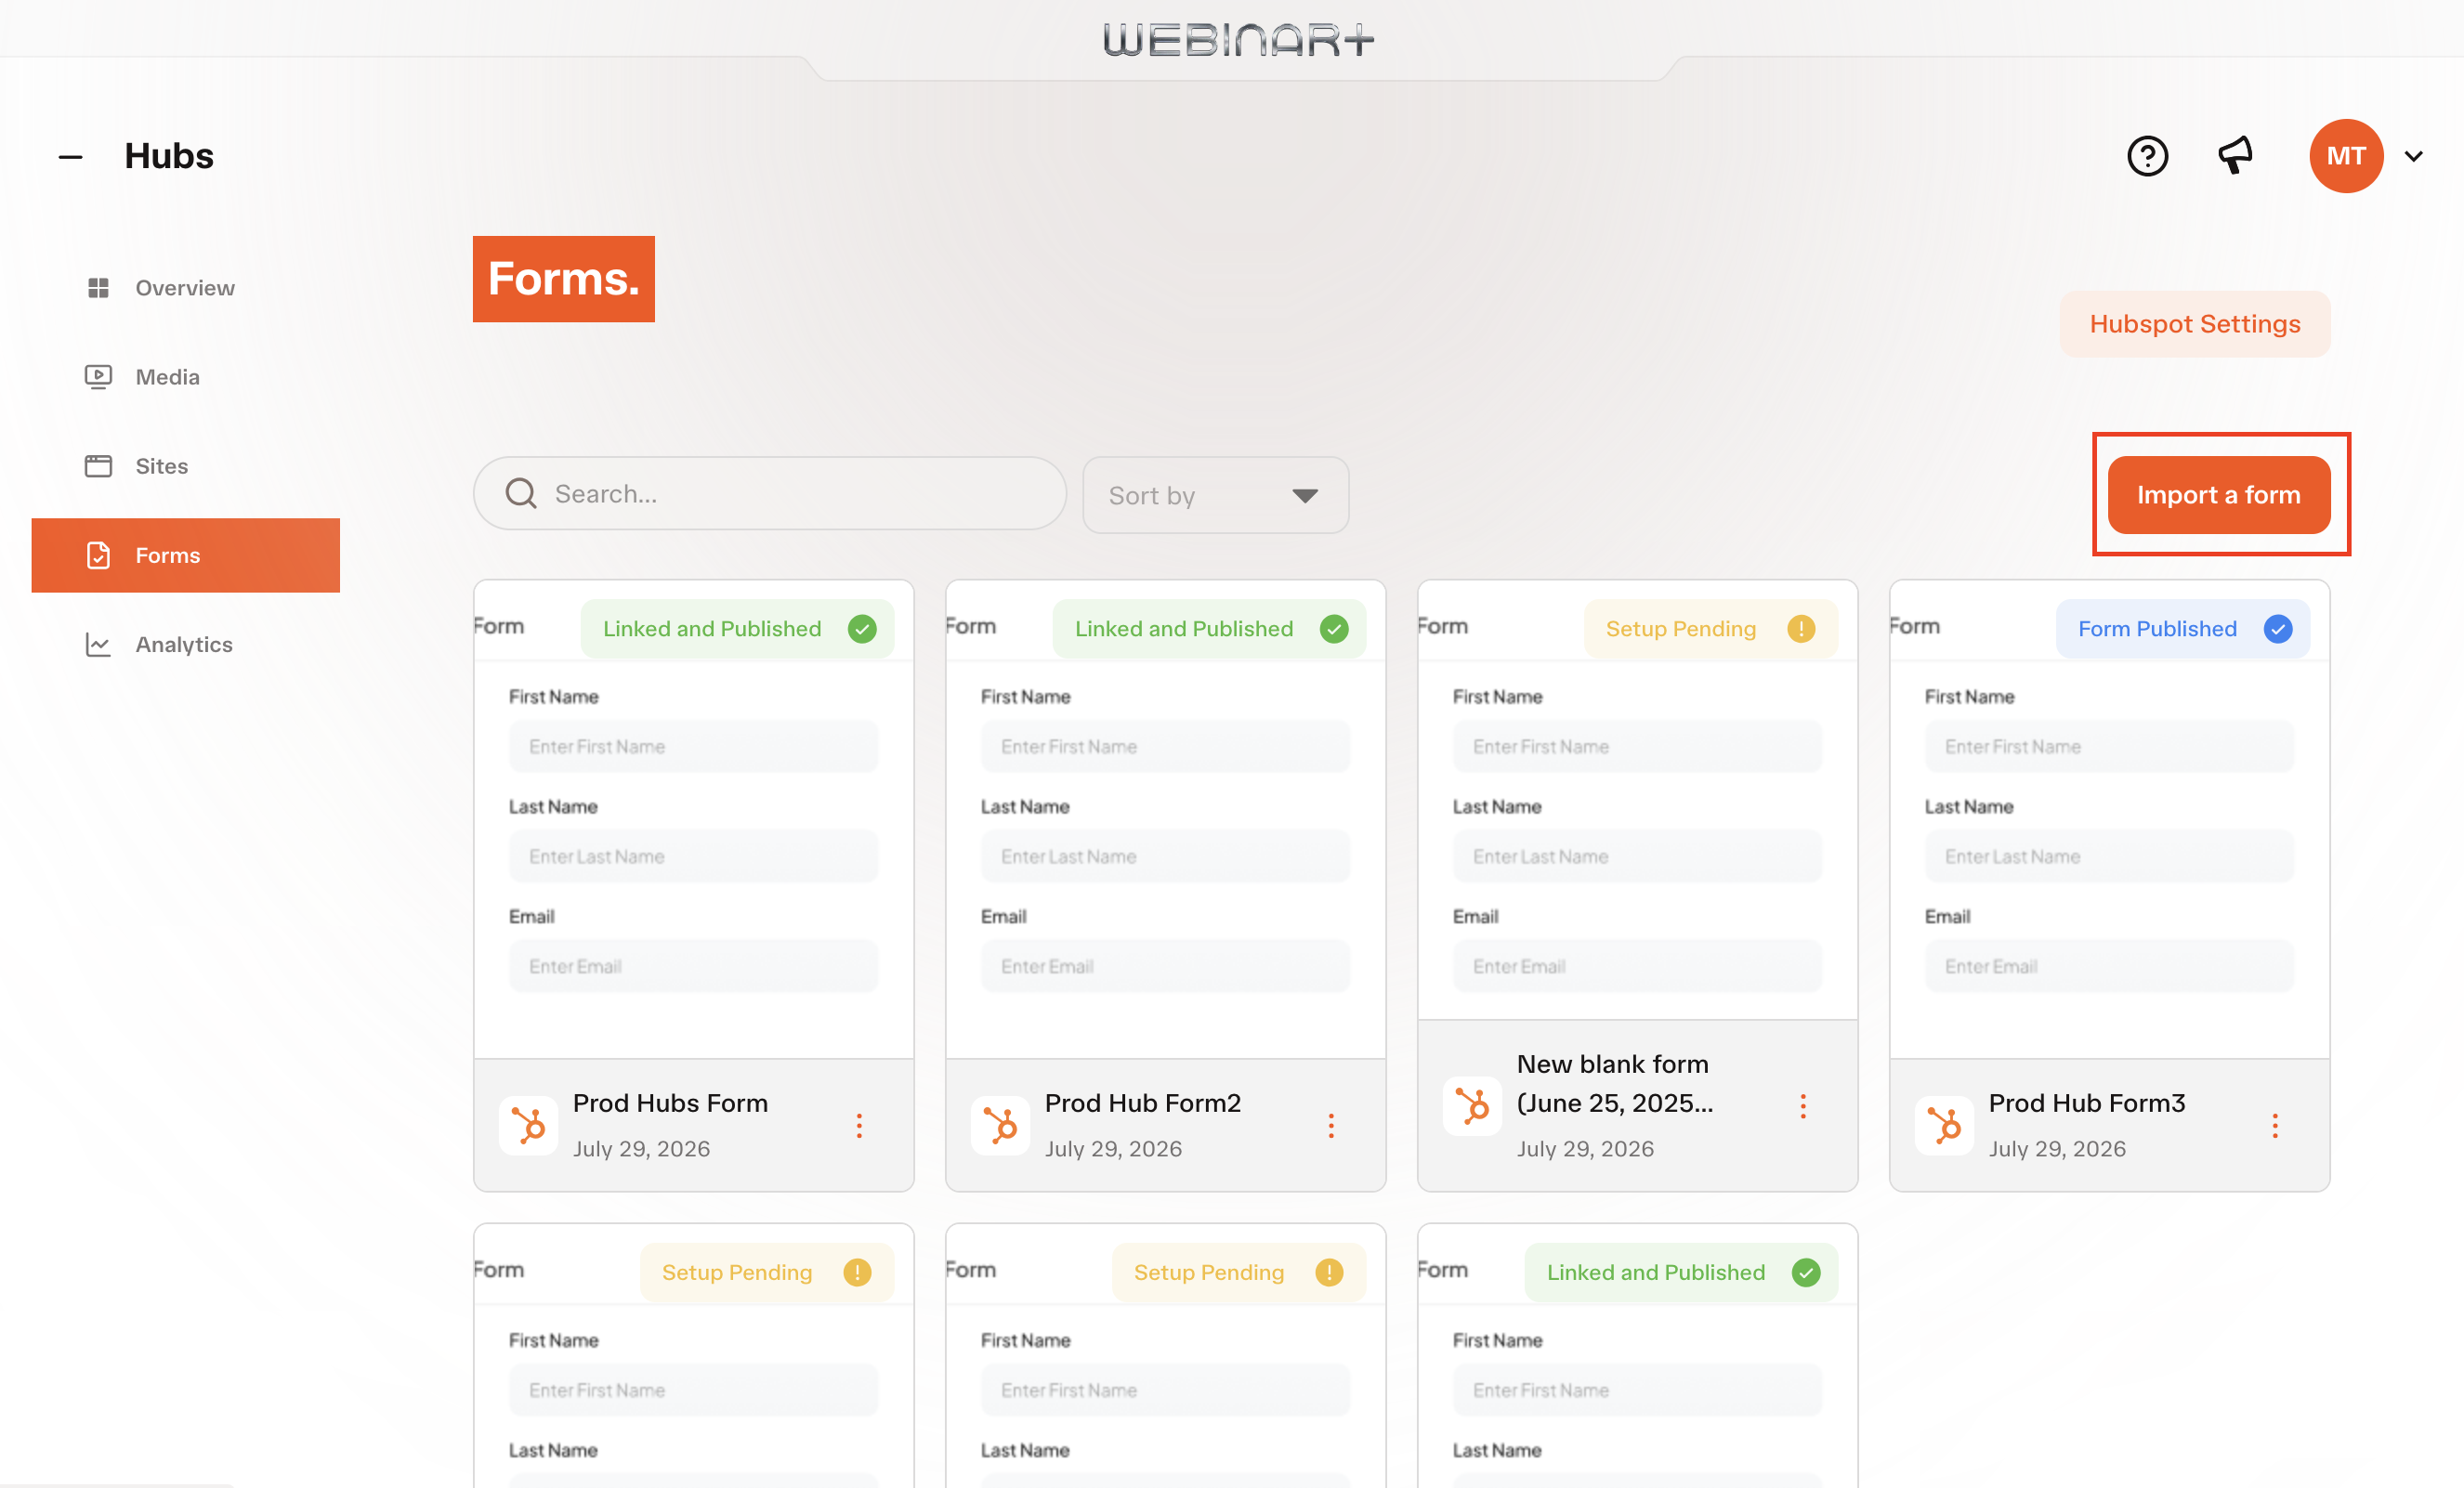Click the WEBINAR+ logo
The image size is (2464, 1488).
pyautogui.click(x=1238, y=40)
